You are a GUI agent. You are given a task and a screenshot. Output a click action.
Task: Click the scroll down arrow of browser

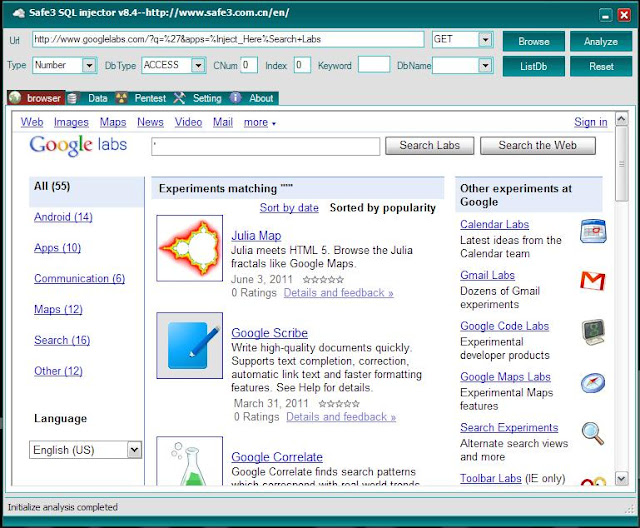(621, 479)
